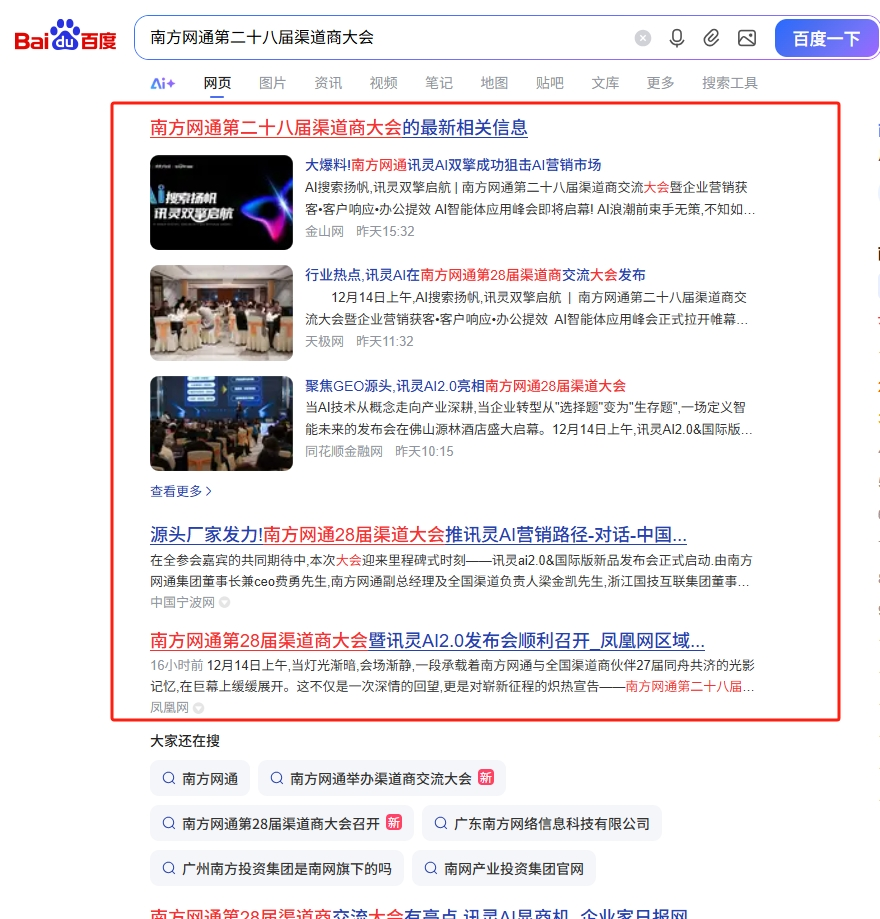This screenshot has width=880, height=919.
Task: Click the Baidu logo
Action: [65, 37]
